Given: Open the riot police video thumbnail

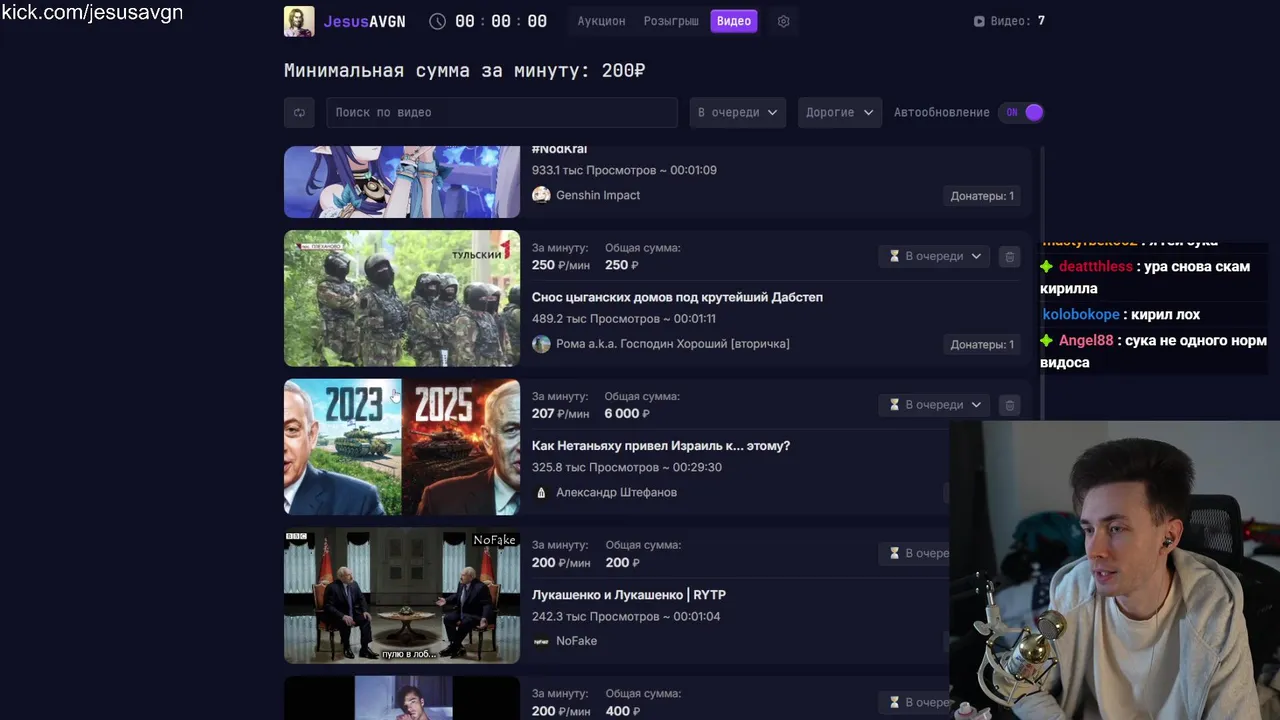Looking at the screenshot, I should (402, 299).
